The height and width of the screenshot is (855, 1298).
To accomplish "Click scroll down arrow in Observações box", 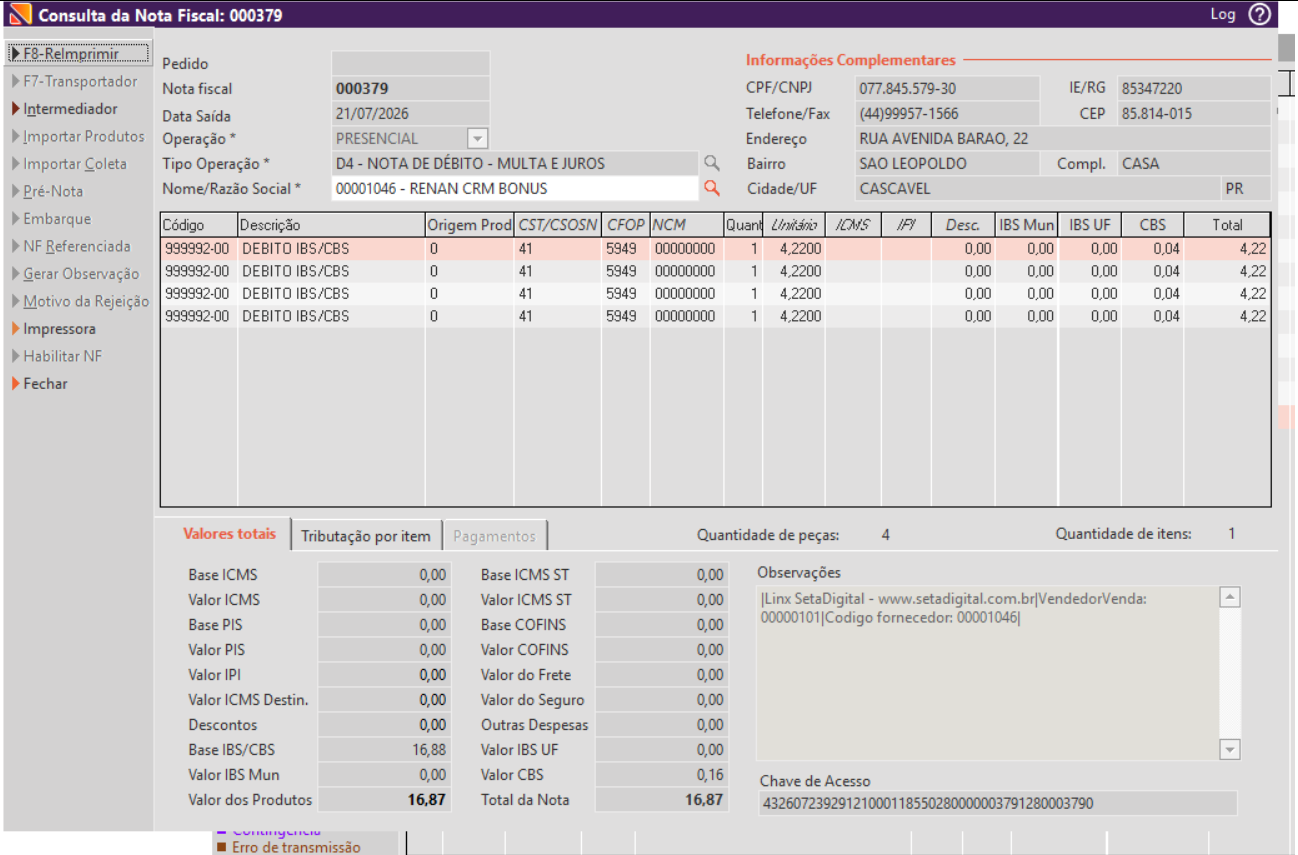I will coord(1230,749).
